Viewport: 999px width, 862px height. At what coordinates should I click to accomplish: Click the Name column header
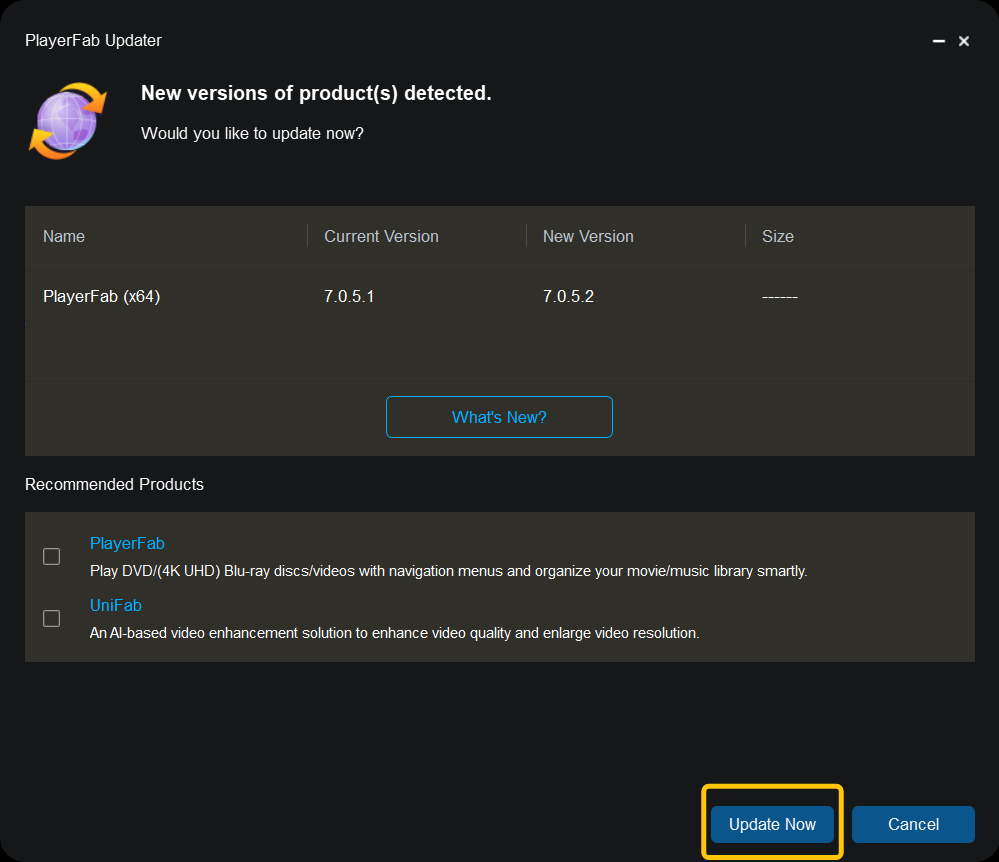click(x=64, y=236)
